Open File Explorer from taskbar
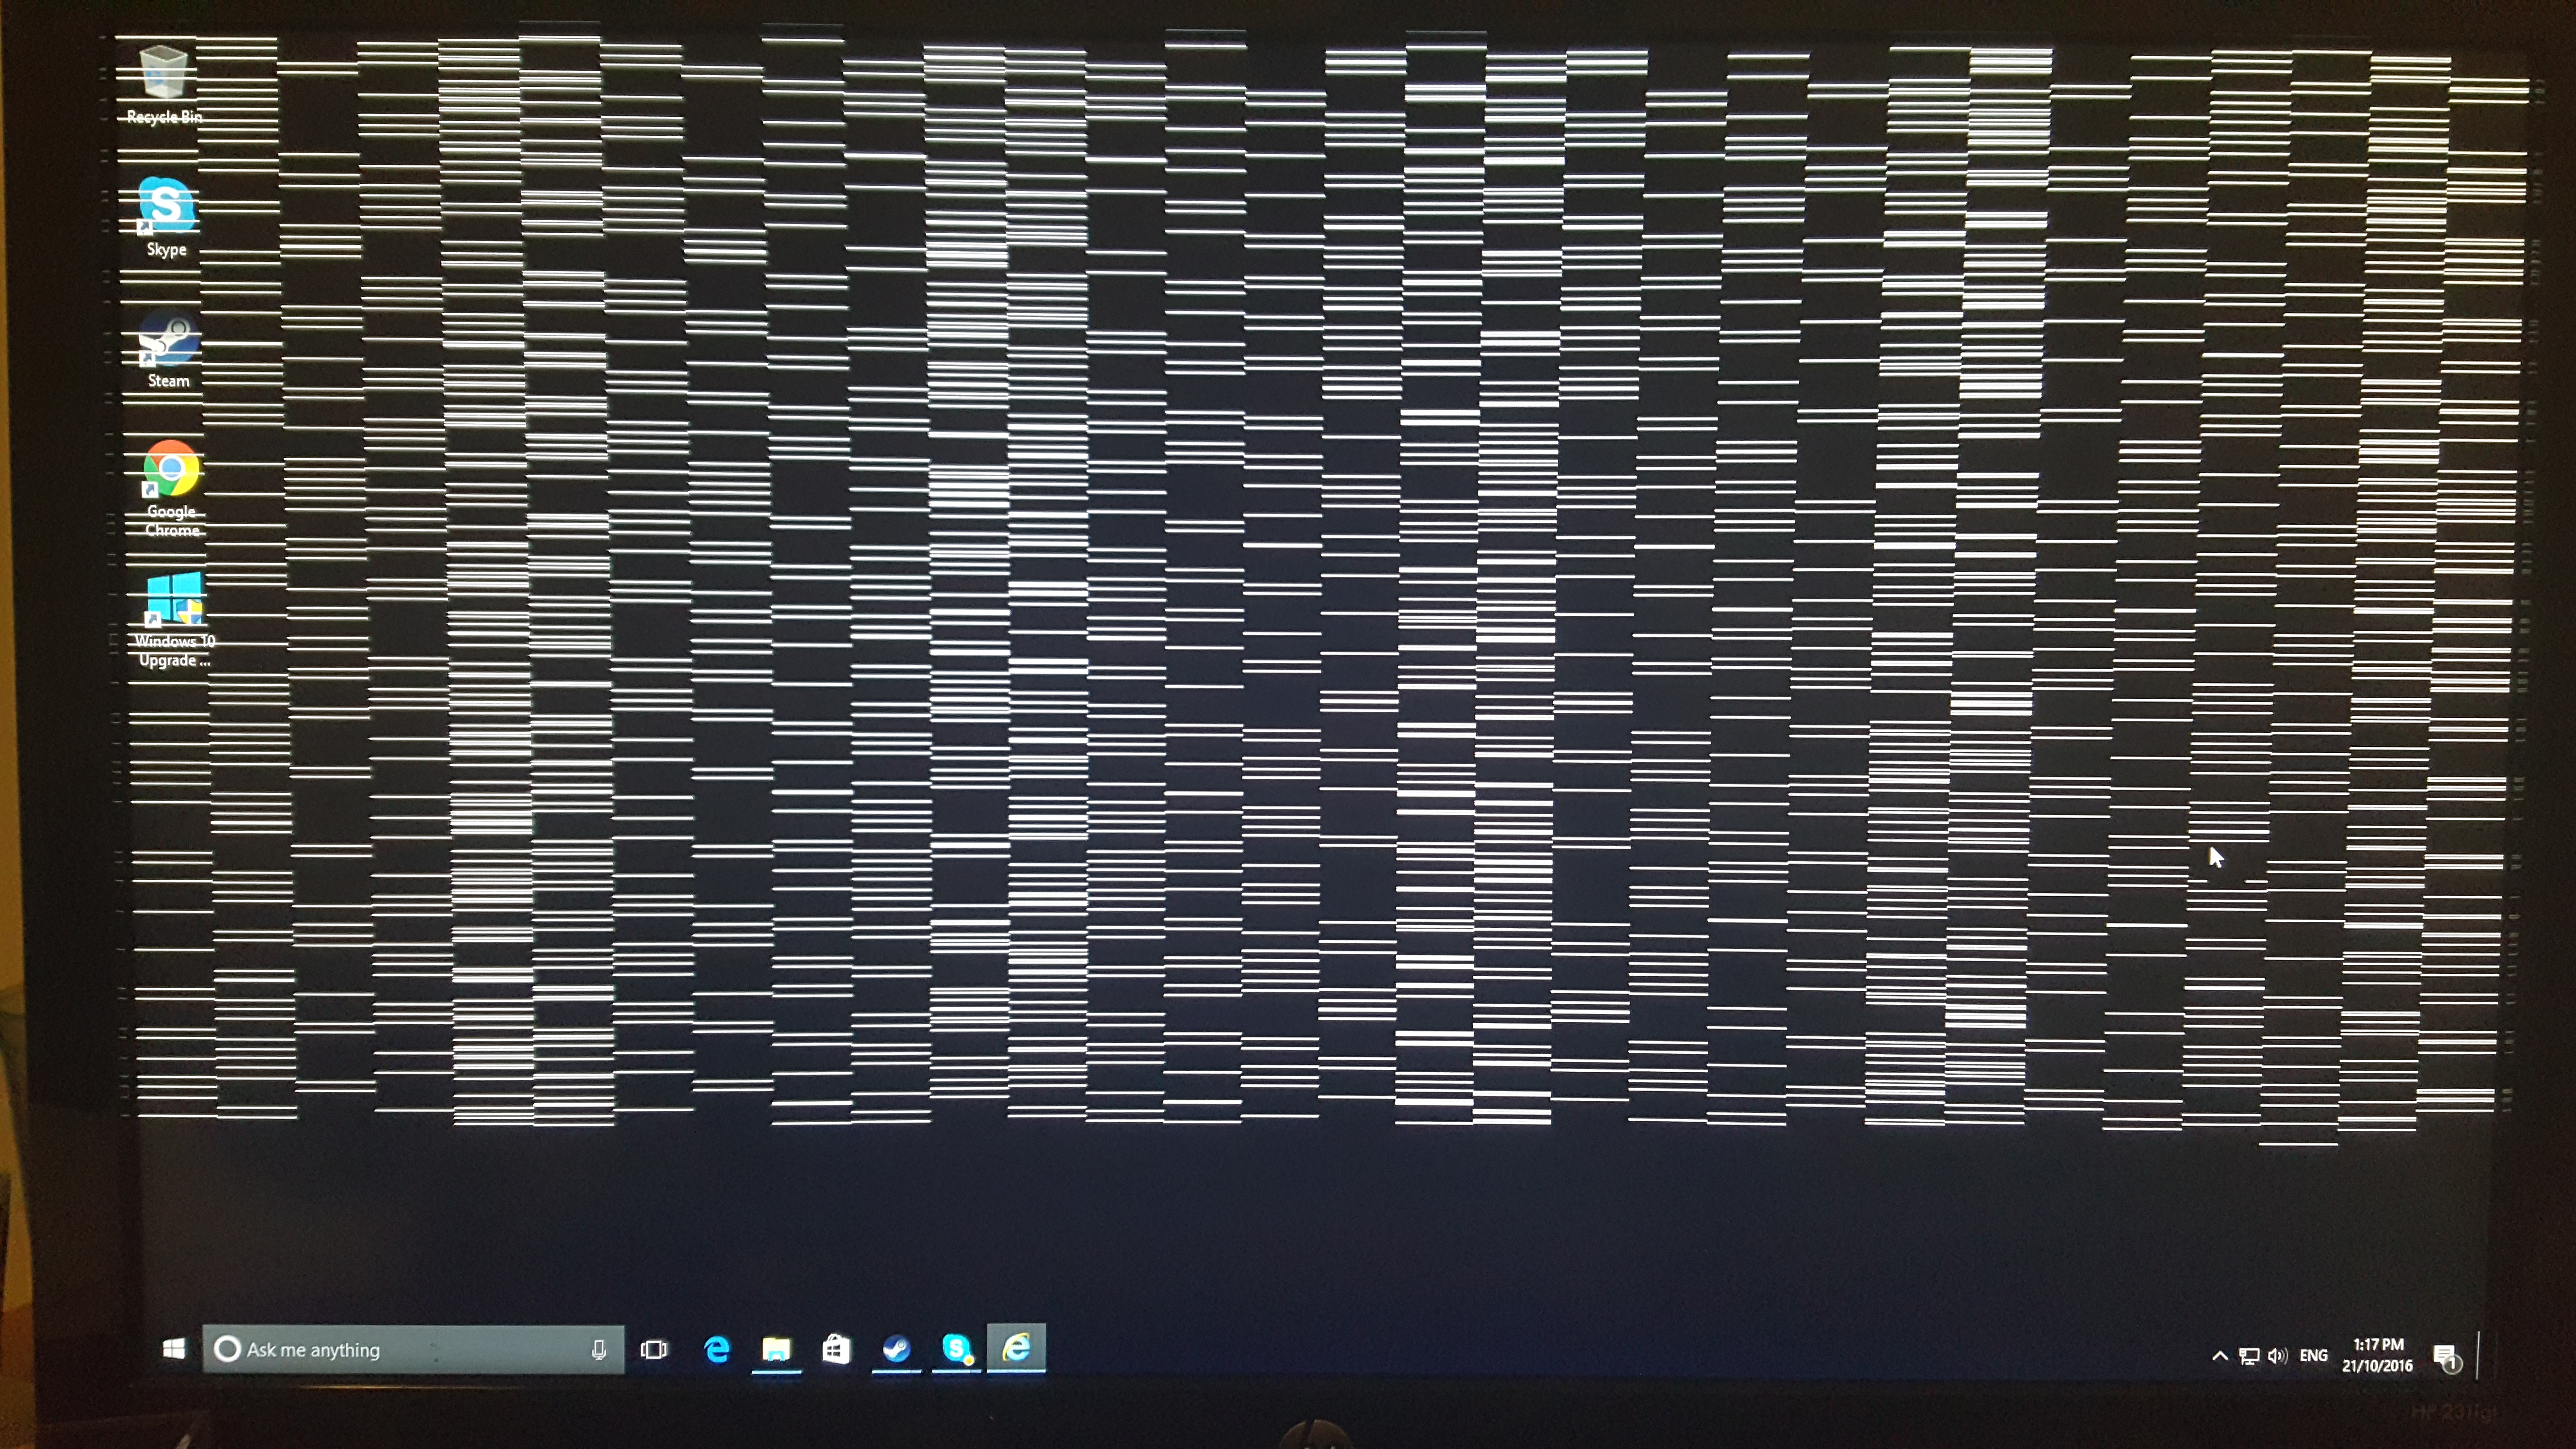Image resolution: width=2576 pixels, height=1449 pixels. (777, 1348)
